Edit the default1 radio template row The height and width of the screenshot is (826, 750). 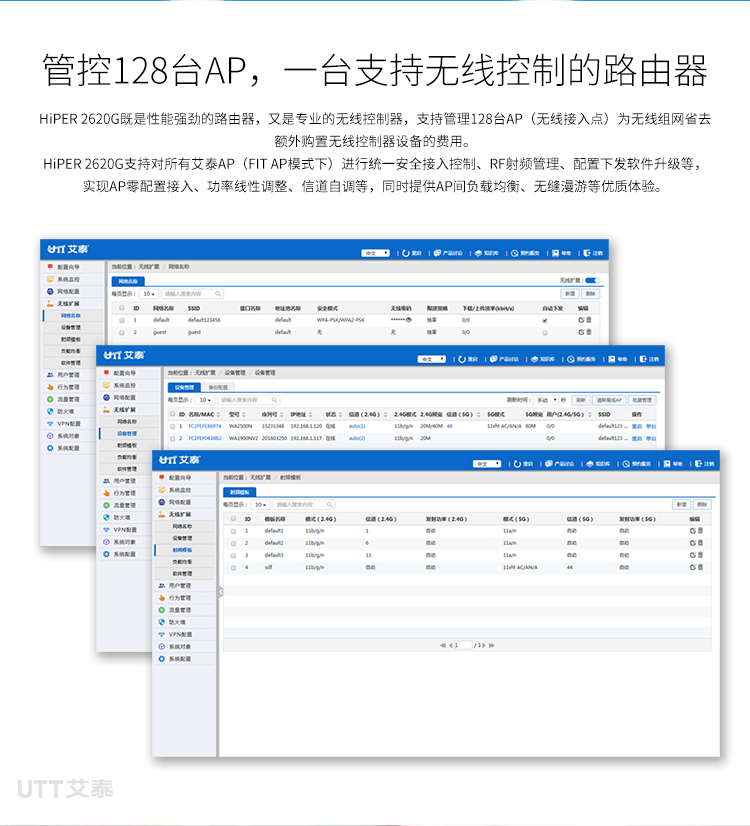point(693,530)
